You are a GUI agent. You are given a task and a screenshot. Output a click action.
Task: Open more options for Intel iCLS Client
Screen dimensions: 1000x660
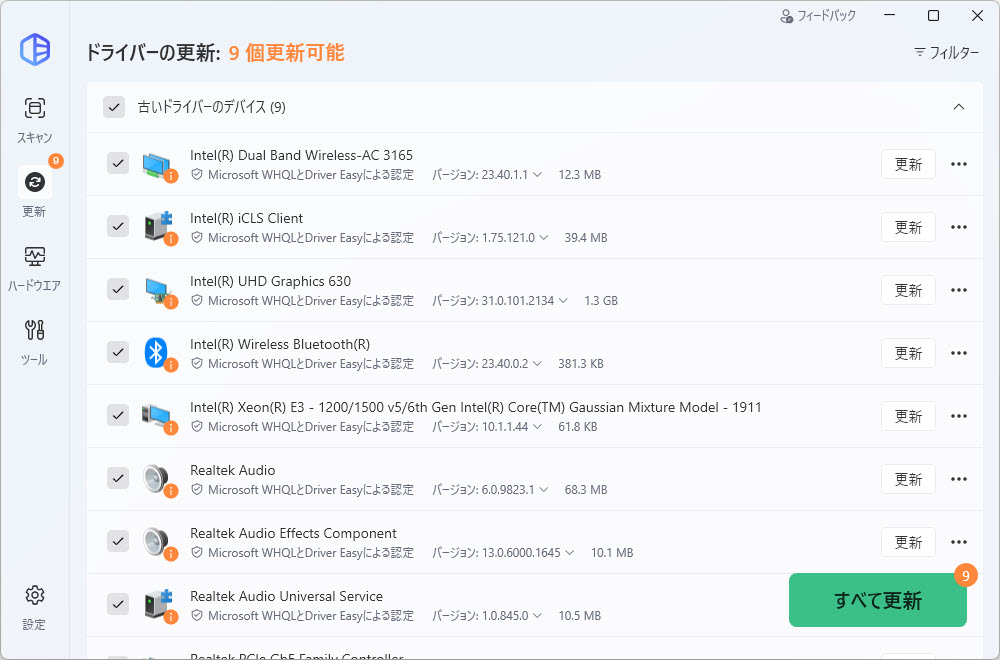pos(959,227)
